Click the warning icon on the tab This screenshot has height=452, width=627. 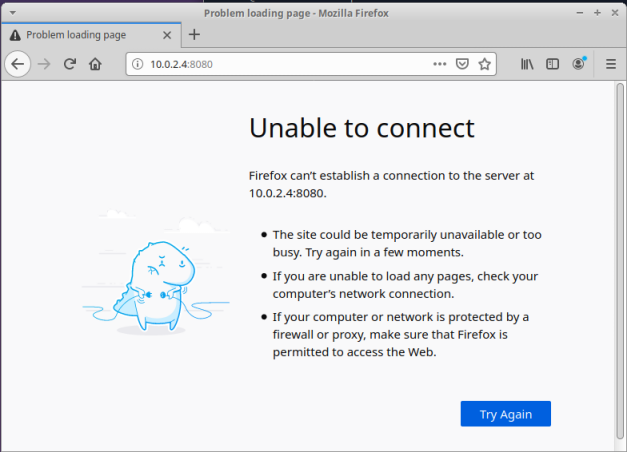click(15, 35)
